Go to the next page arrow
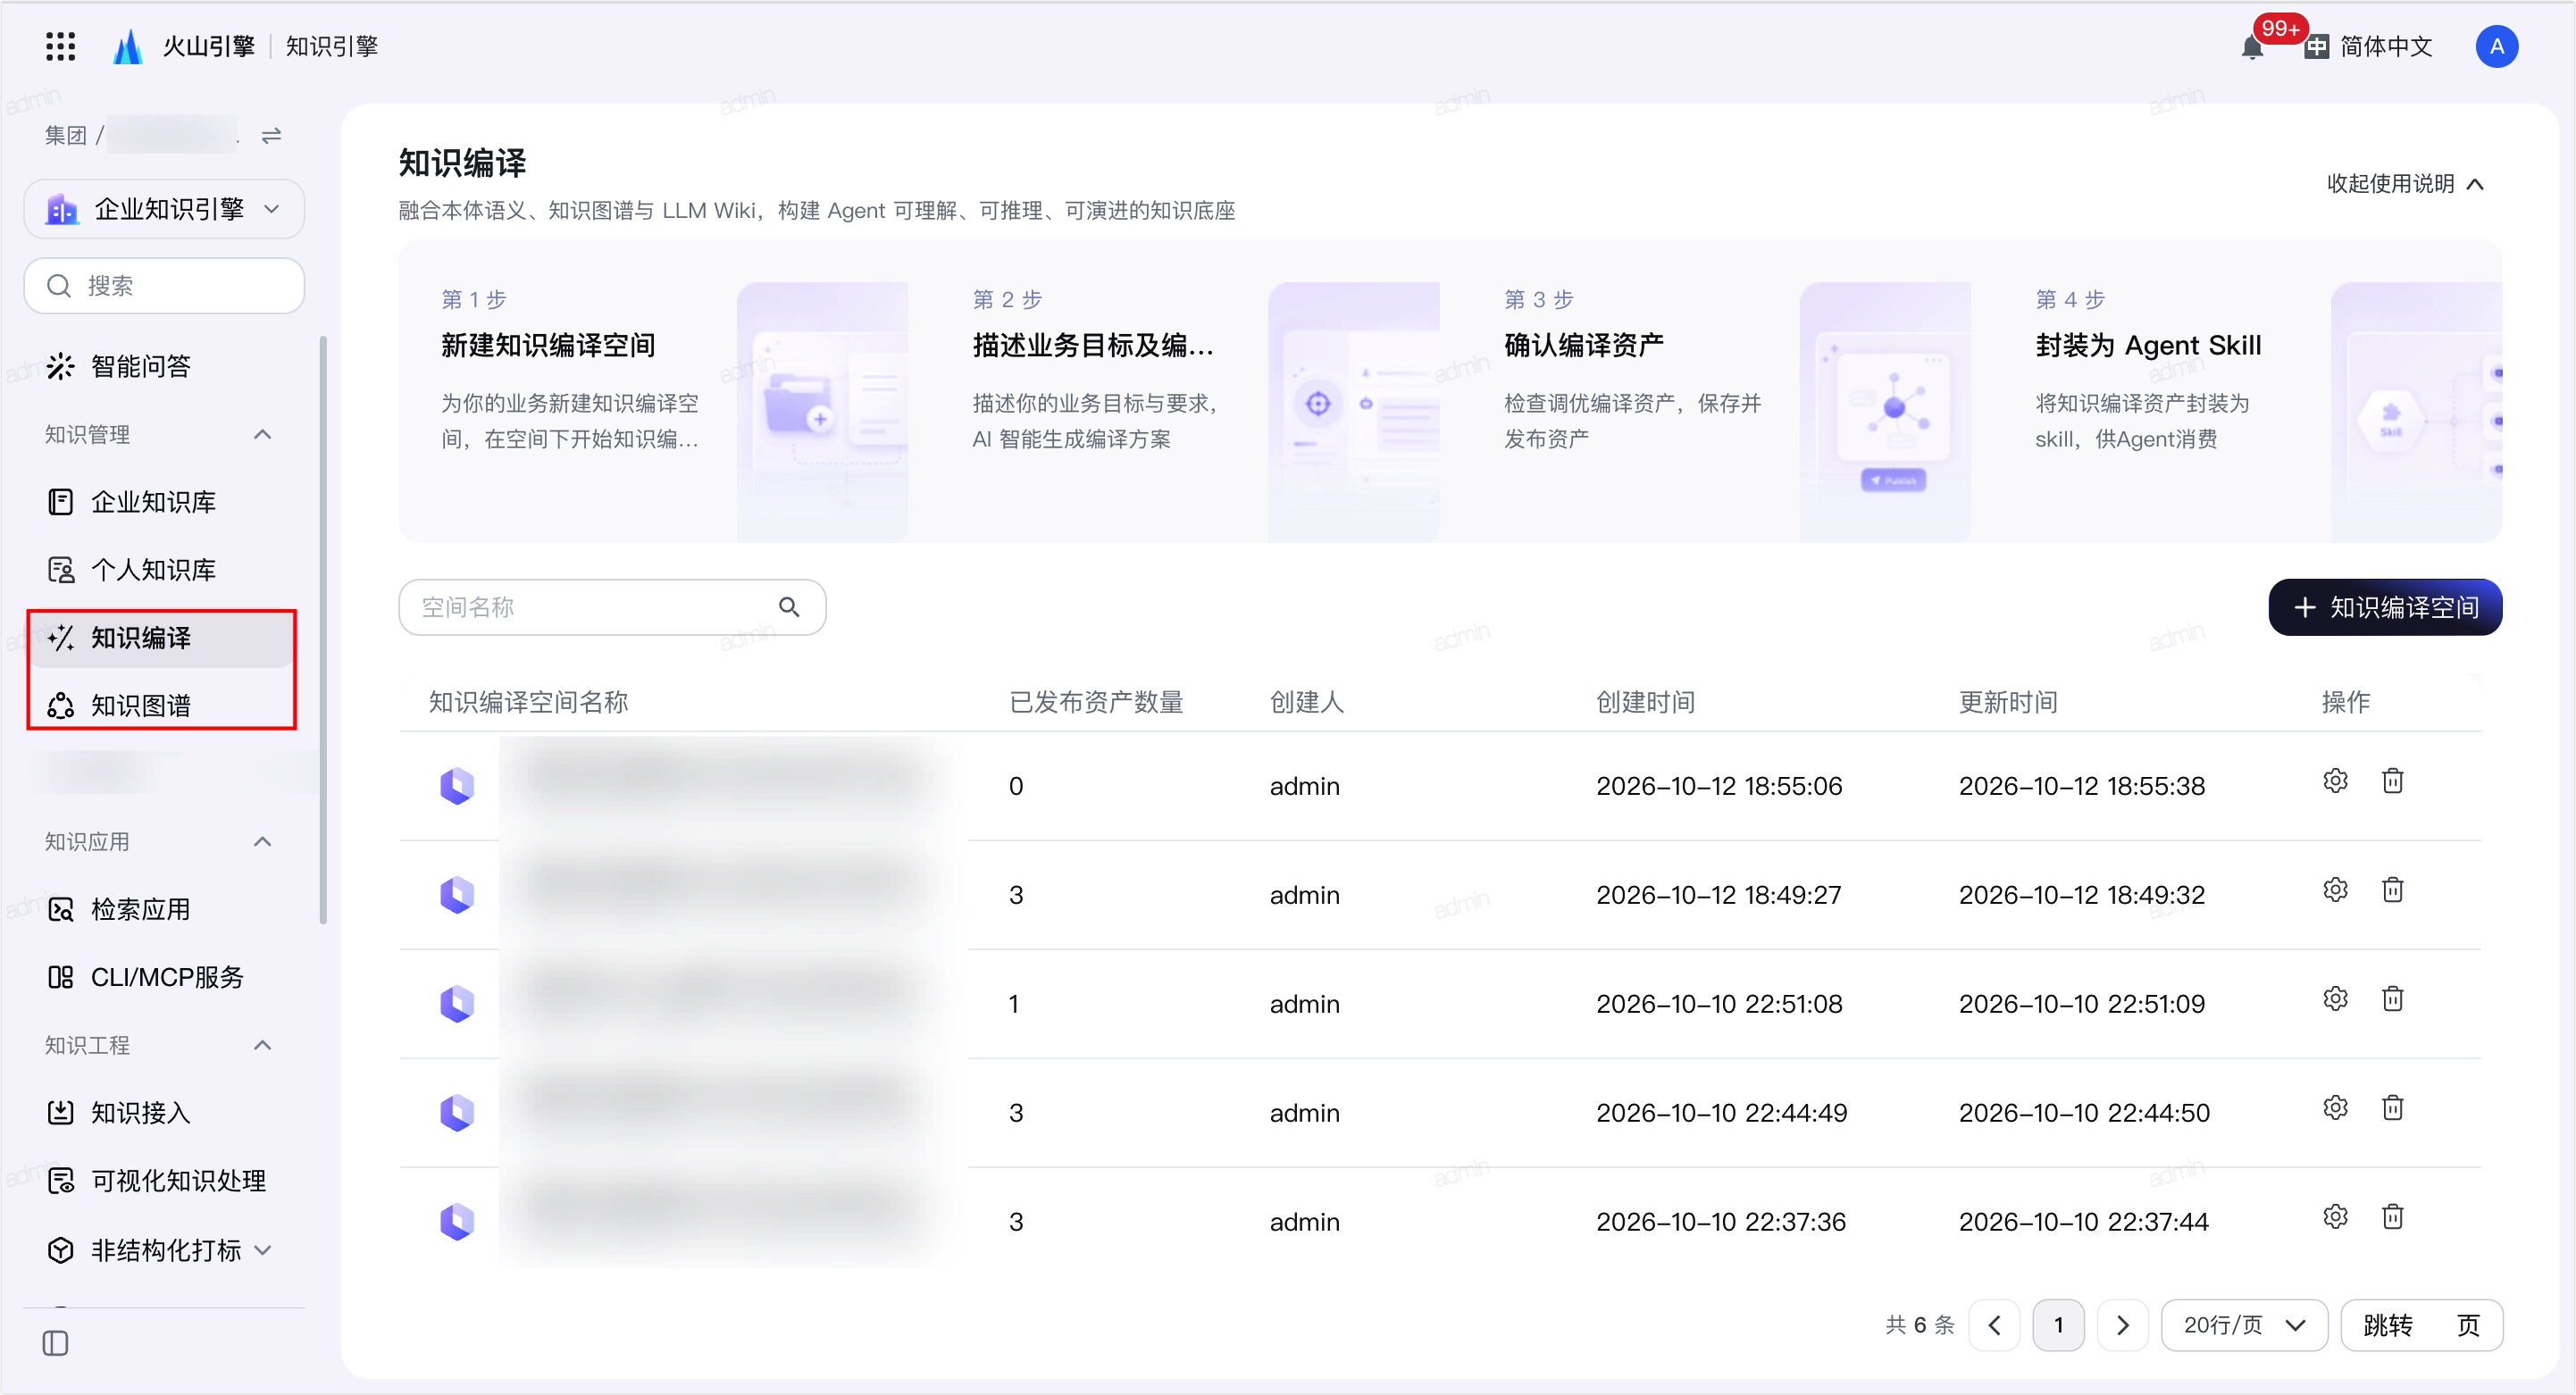Screen dimensions: 2576x1395 point(2122,1325)
